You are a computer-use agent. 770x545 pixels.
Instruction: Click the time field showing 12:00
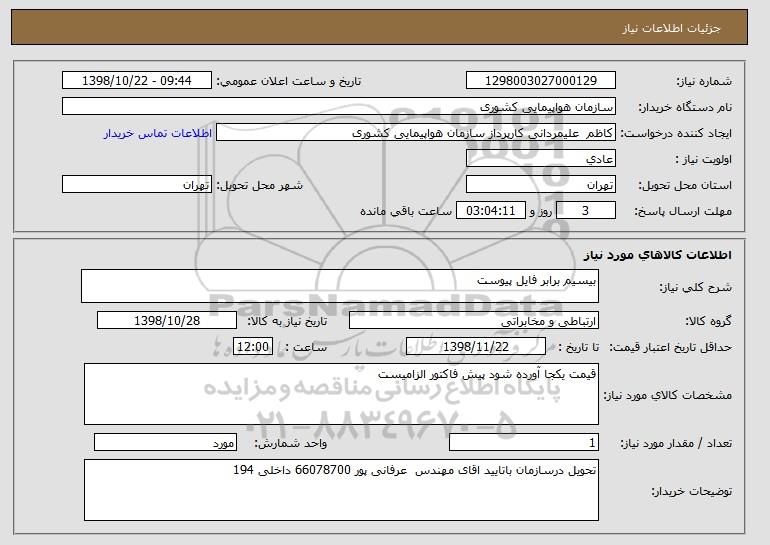click(x=253, y=347)
